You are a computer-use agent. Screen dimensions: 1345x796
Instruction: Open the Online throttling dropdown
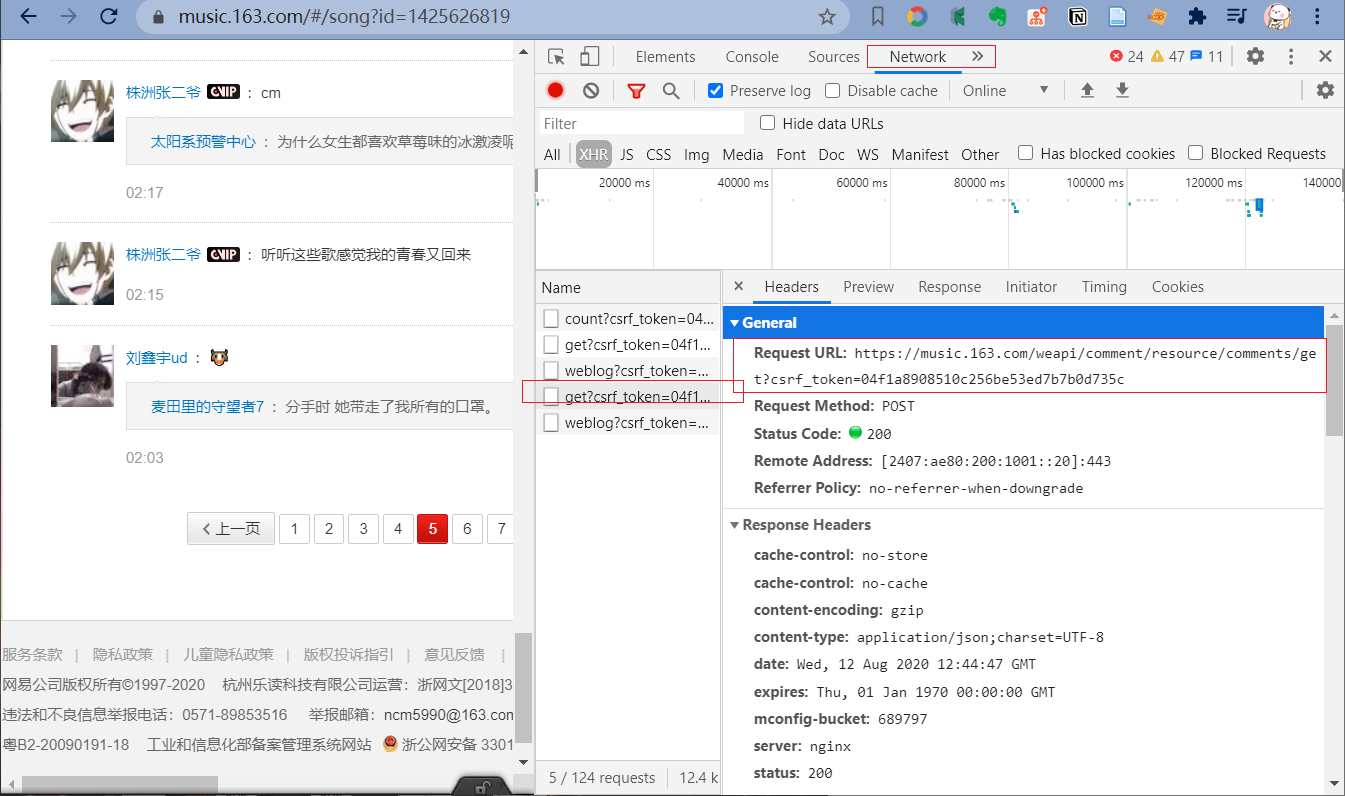[1005, 91]
